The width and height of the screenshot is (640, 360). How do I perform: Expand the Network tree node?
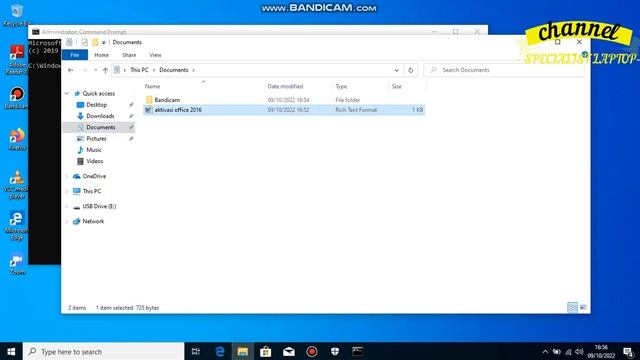click(x=67, y=221)
